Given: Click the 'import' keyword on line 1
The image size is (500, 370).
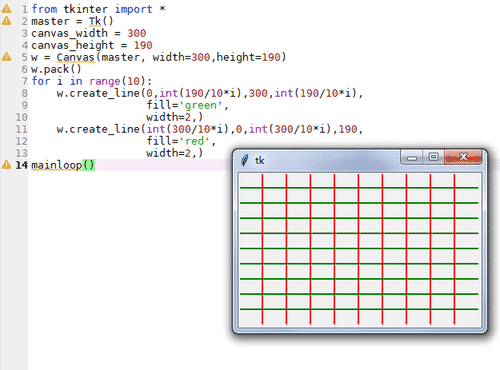Looking at the screenshot, I should tap(133, 9).
